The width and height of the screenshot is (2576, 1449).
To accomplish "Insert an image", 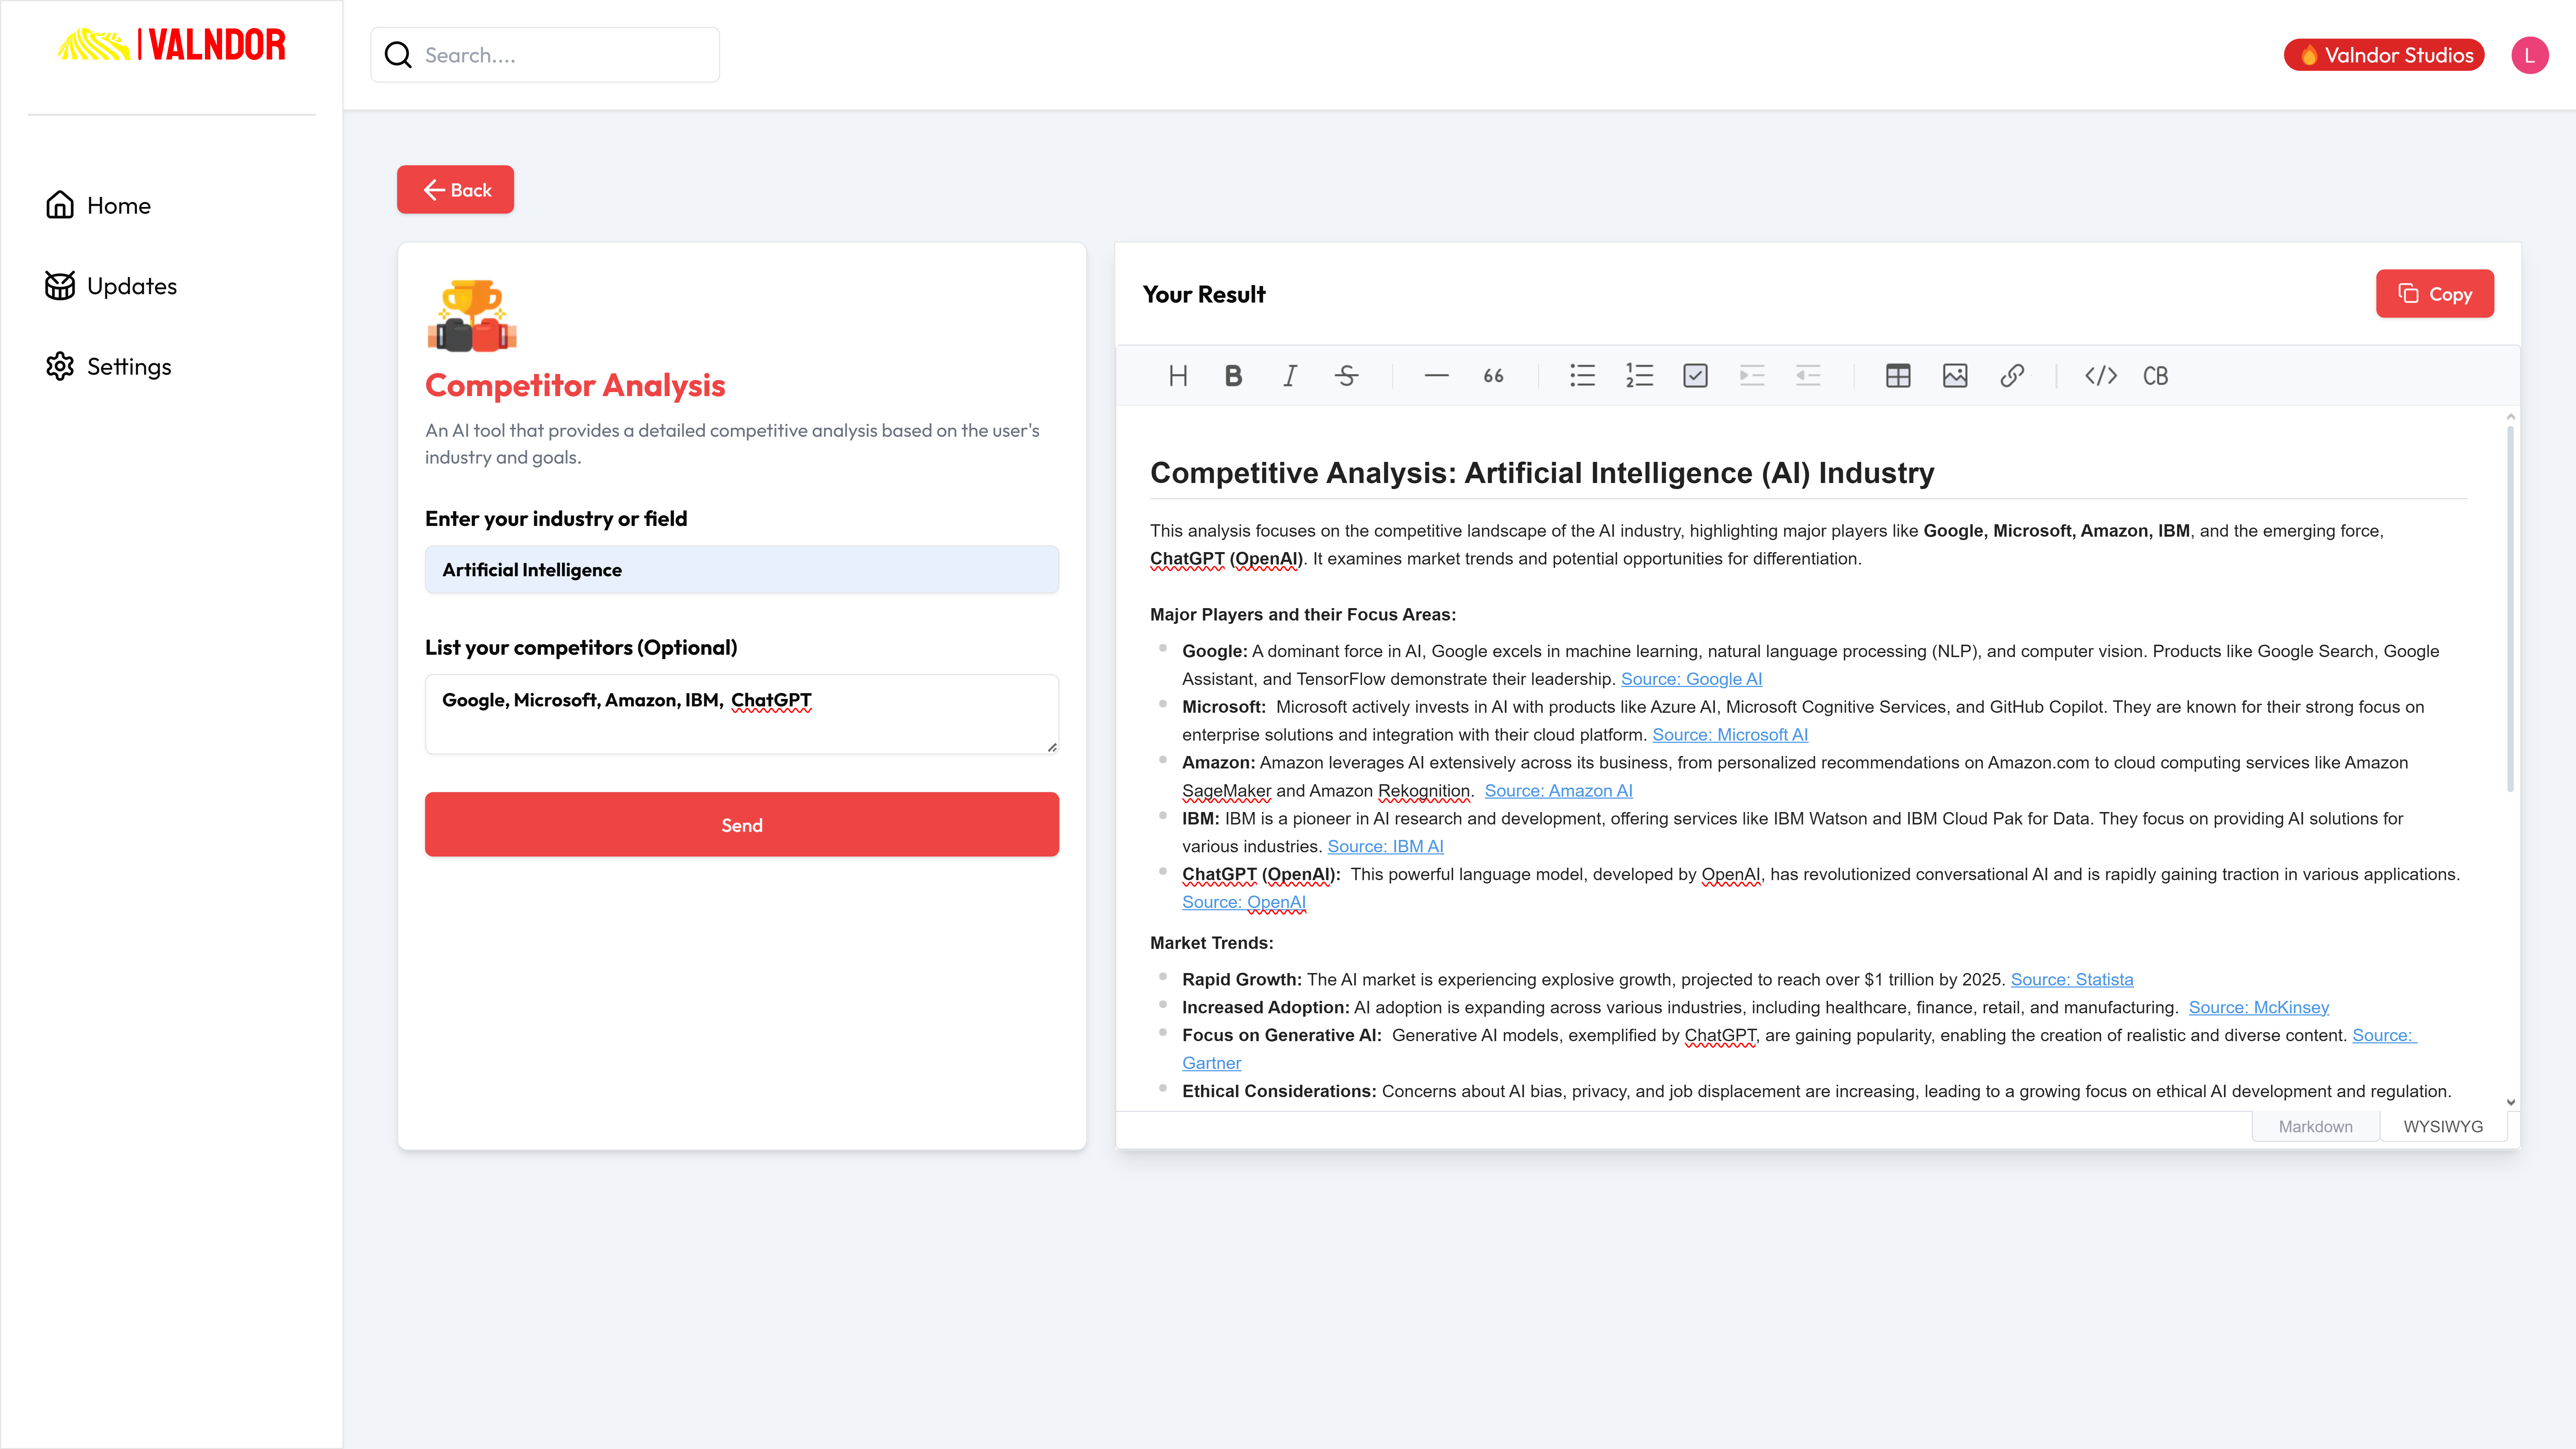I will pyautogui.click(x=1955, y=376).
